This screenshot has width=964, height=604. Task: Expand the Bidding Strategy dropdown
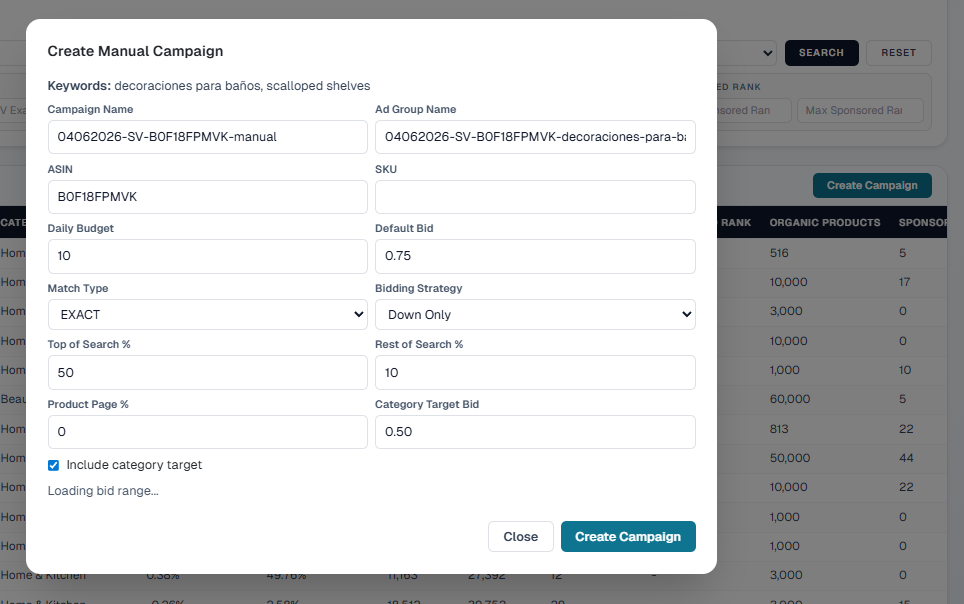pos(535,314)
